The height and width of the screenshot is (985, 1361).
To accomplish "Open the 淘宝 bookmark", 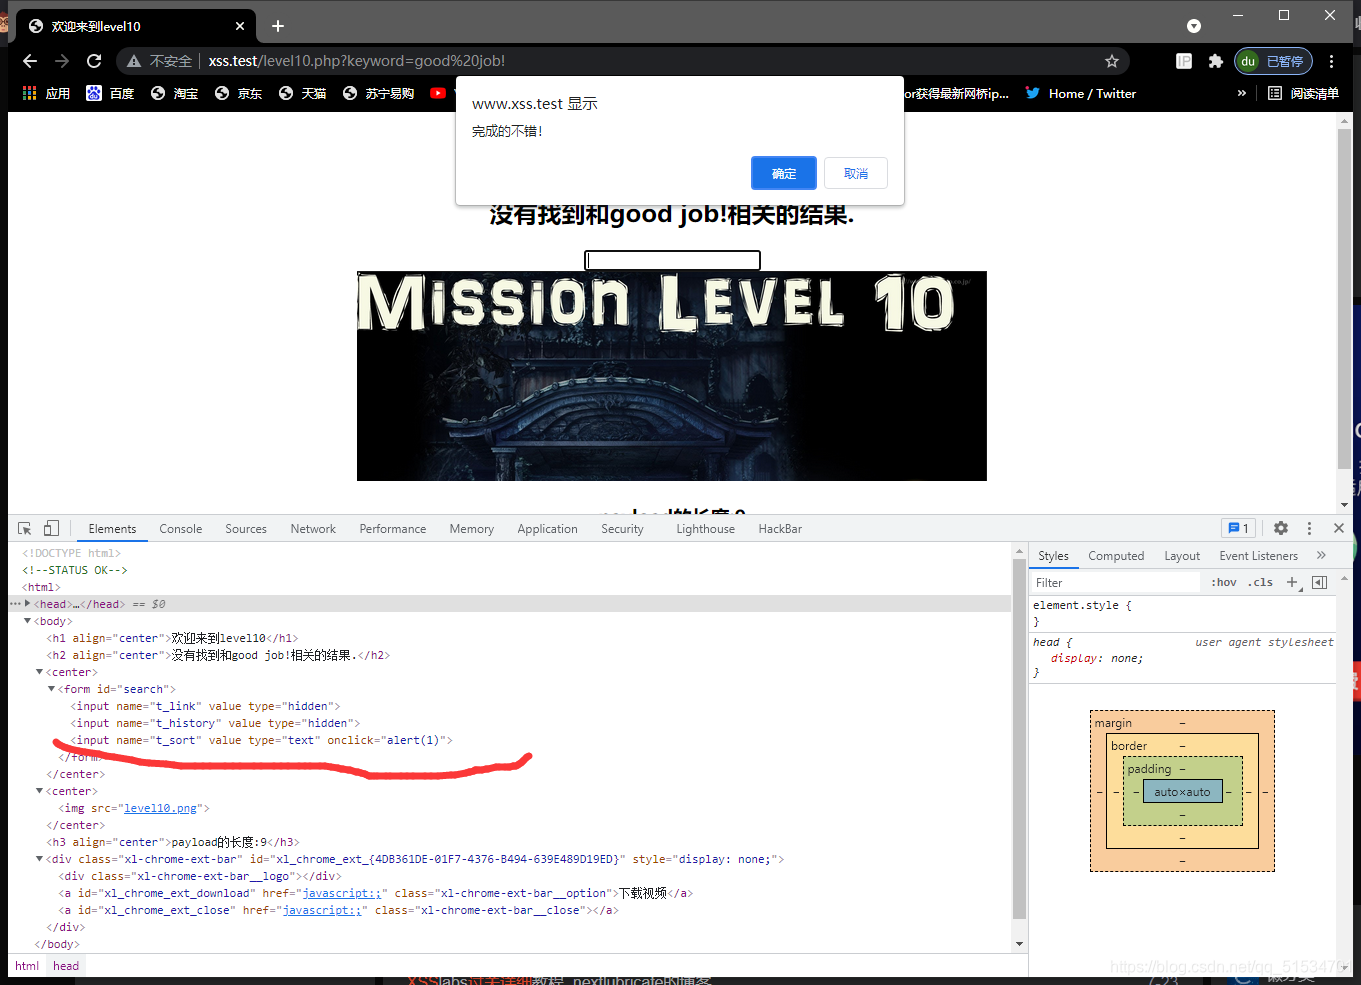I will pos(174,93).
